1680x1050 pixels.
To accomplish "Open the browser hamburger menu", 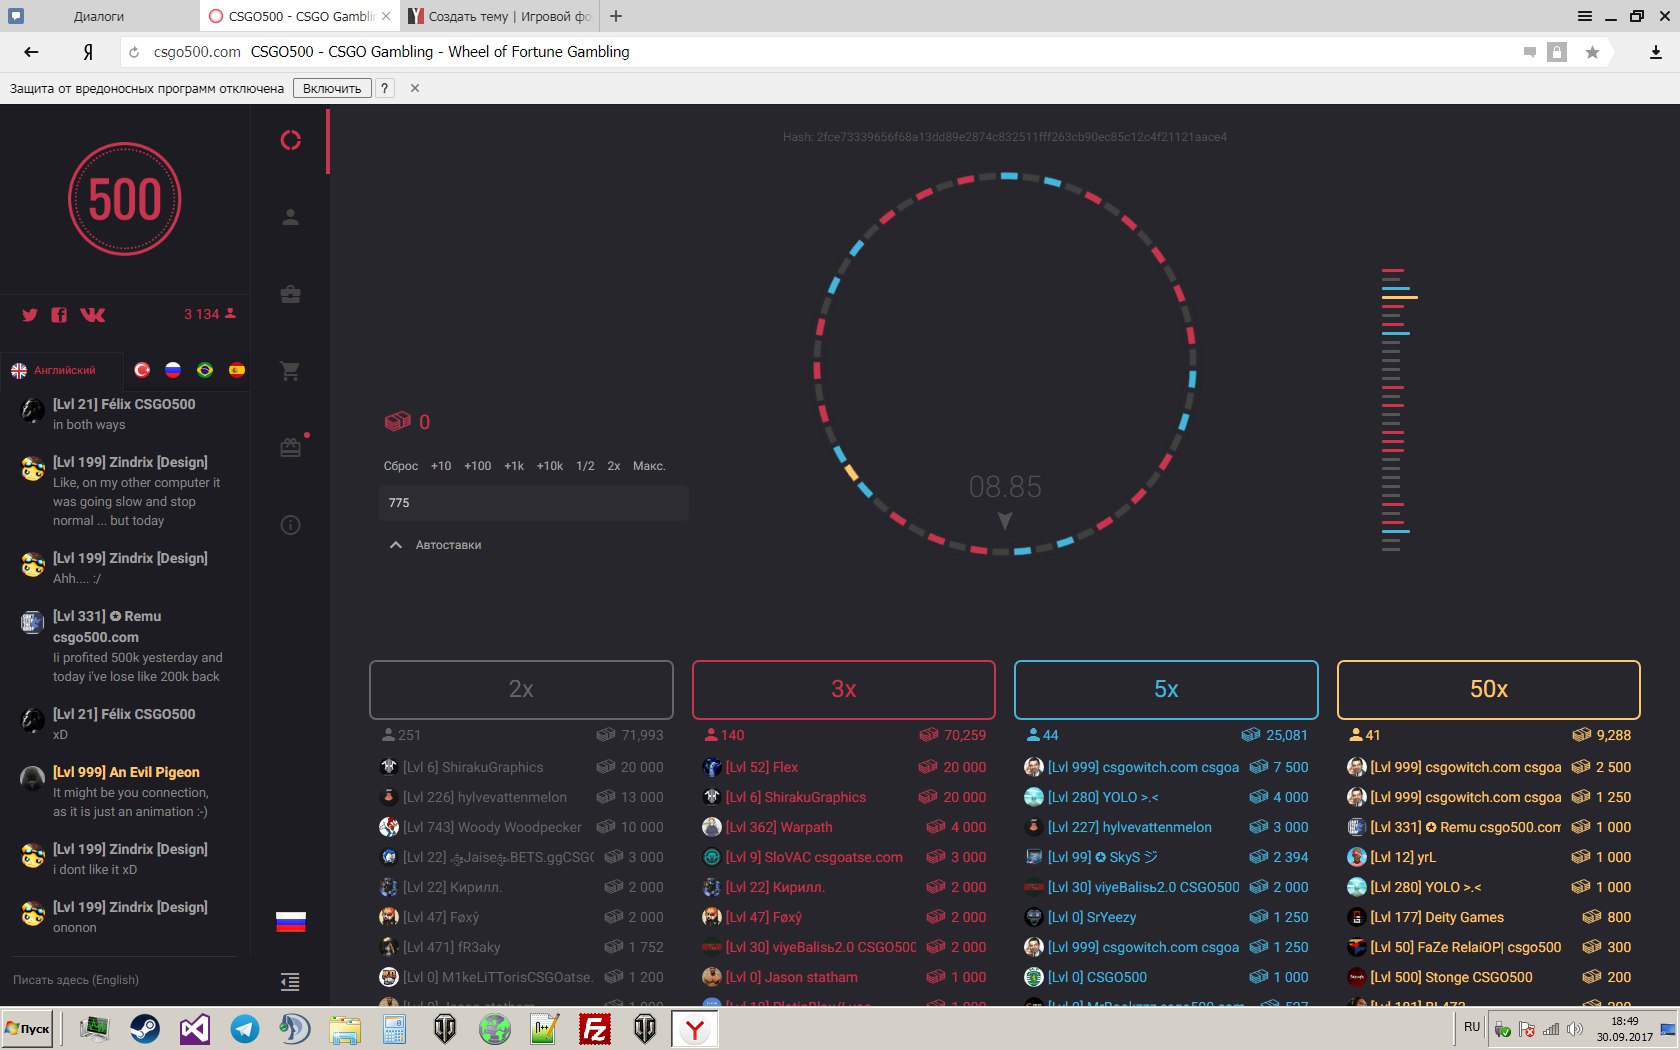I will coord(1585,16).
